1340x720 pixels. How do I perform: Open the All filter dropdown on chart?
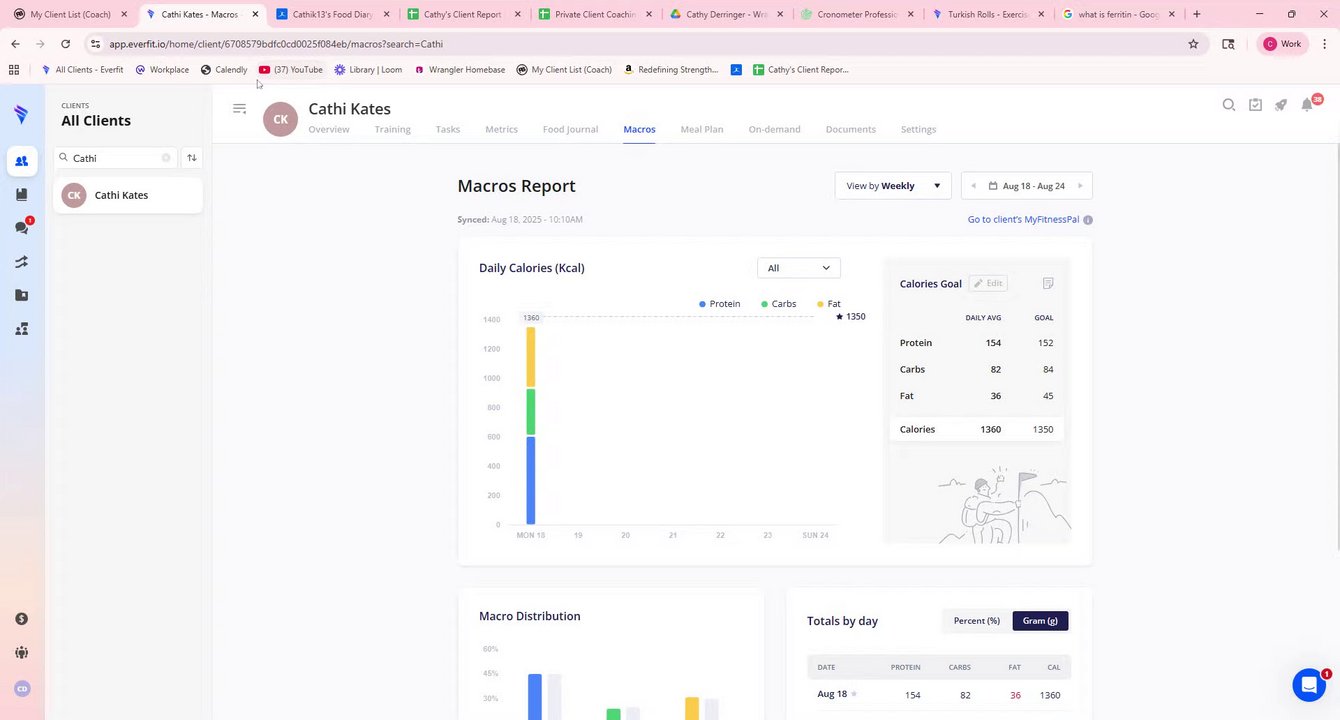[x=799, y=268]
